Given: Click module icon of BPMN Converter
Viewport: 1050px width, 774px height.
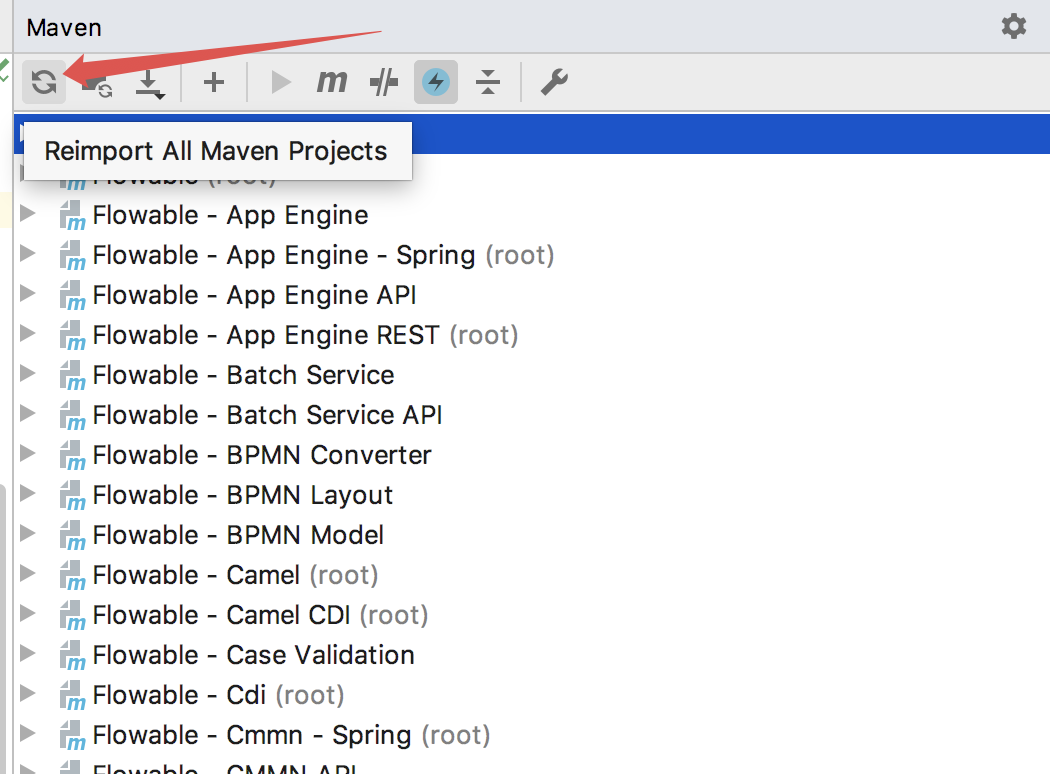Looking at the screenshot, I should [72, 455].
